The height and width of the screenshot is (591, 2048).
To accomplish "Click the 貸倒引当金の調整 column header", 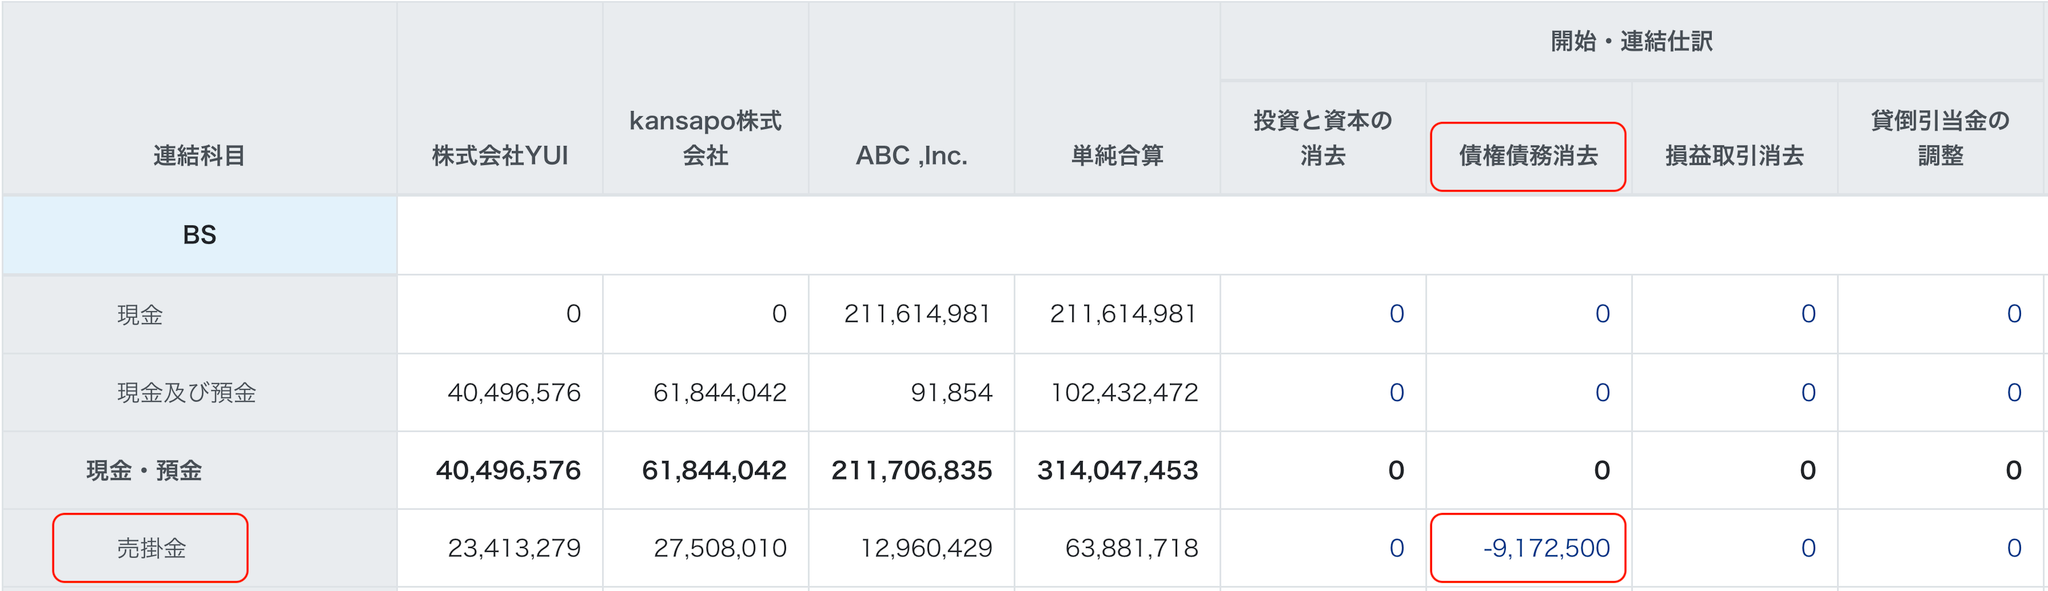I will tap(1940, 138).
